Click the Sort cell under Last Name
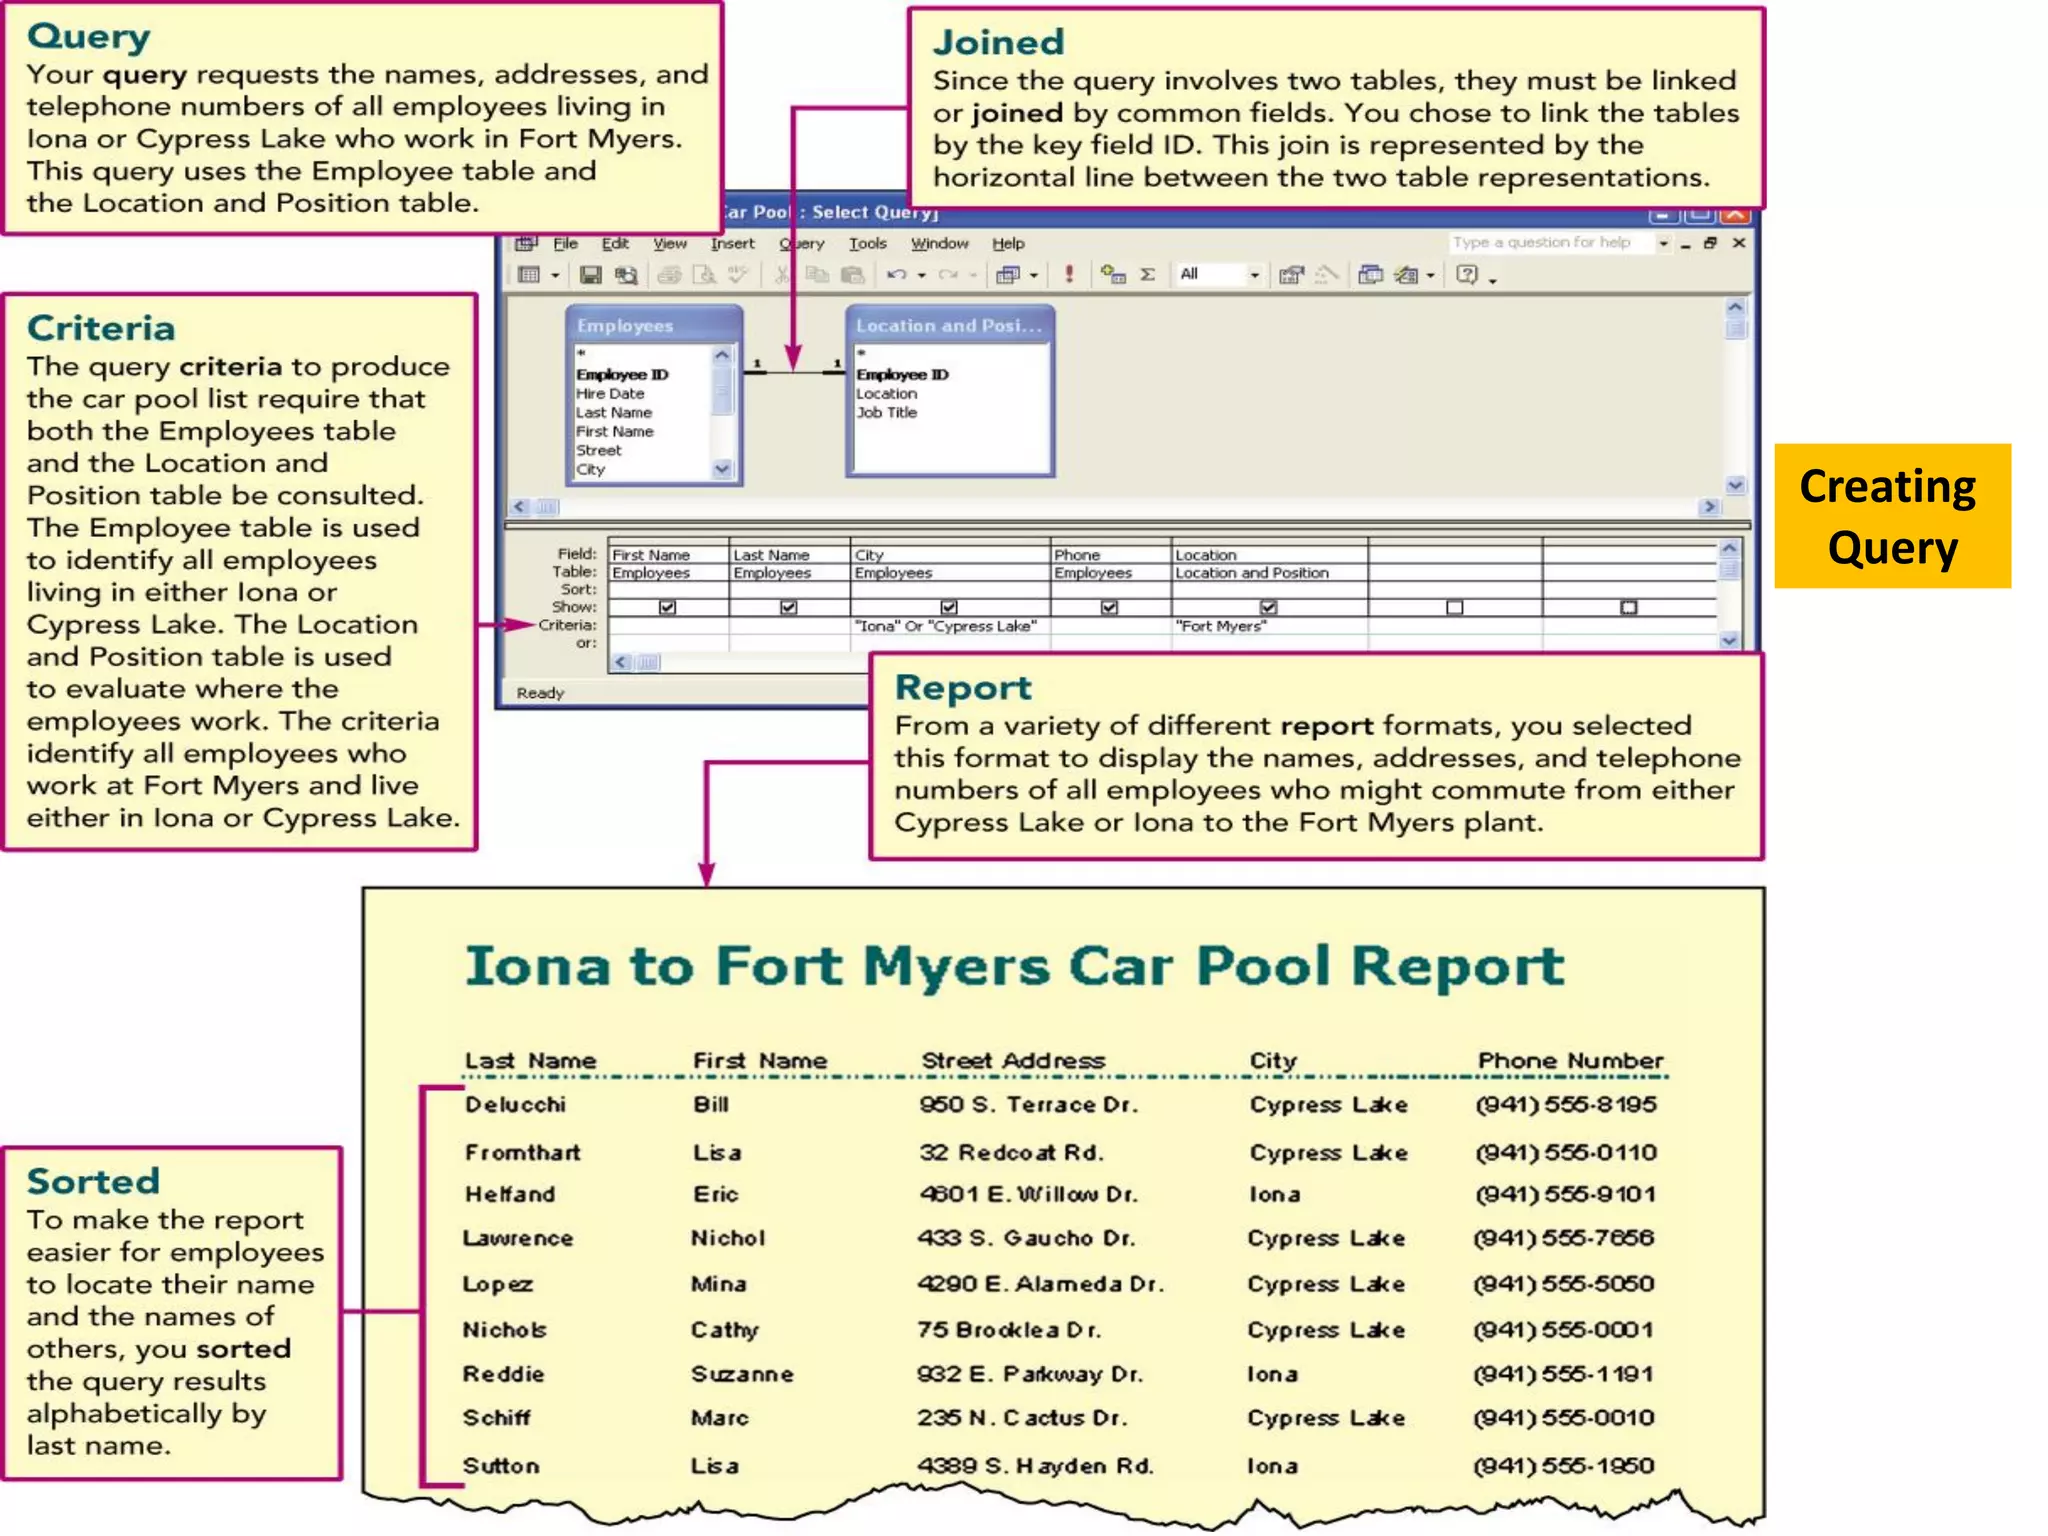 [789, 590]
